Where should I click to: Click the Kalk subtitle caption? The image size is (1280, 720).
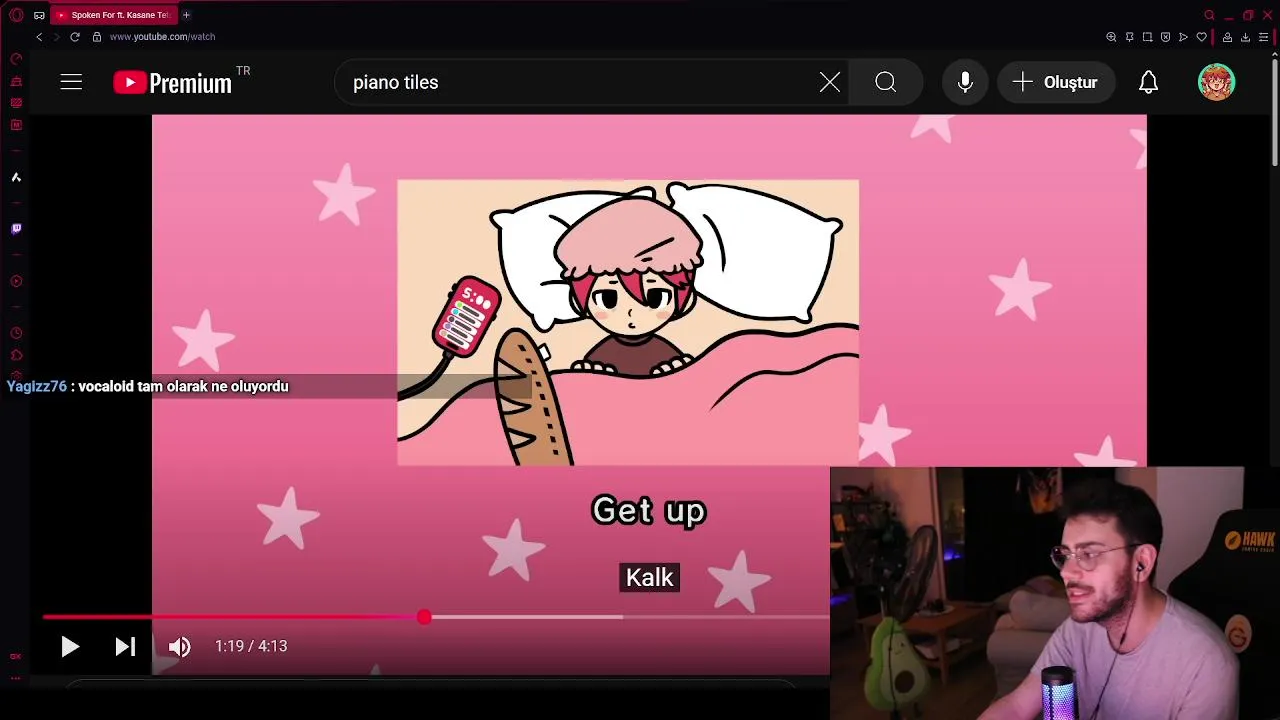point(650,577)
